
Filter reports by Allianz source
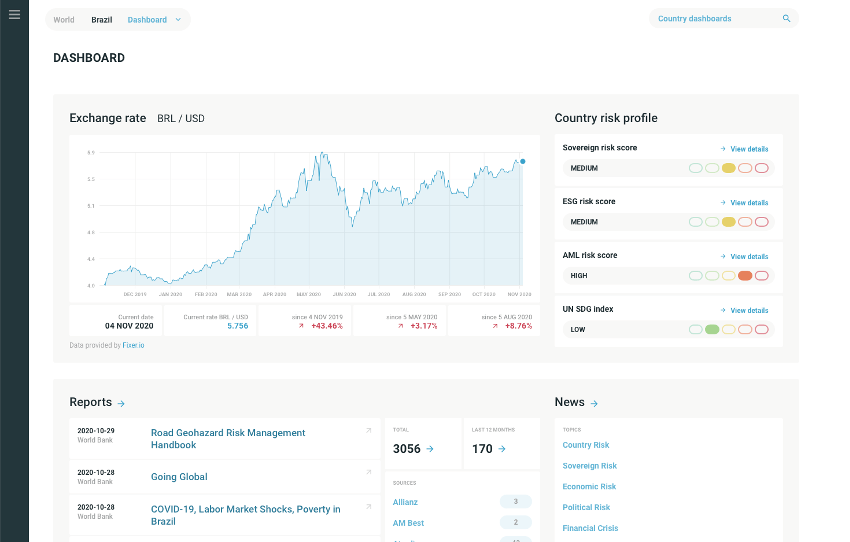(405, 502)
